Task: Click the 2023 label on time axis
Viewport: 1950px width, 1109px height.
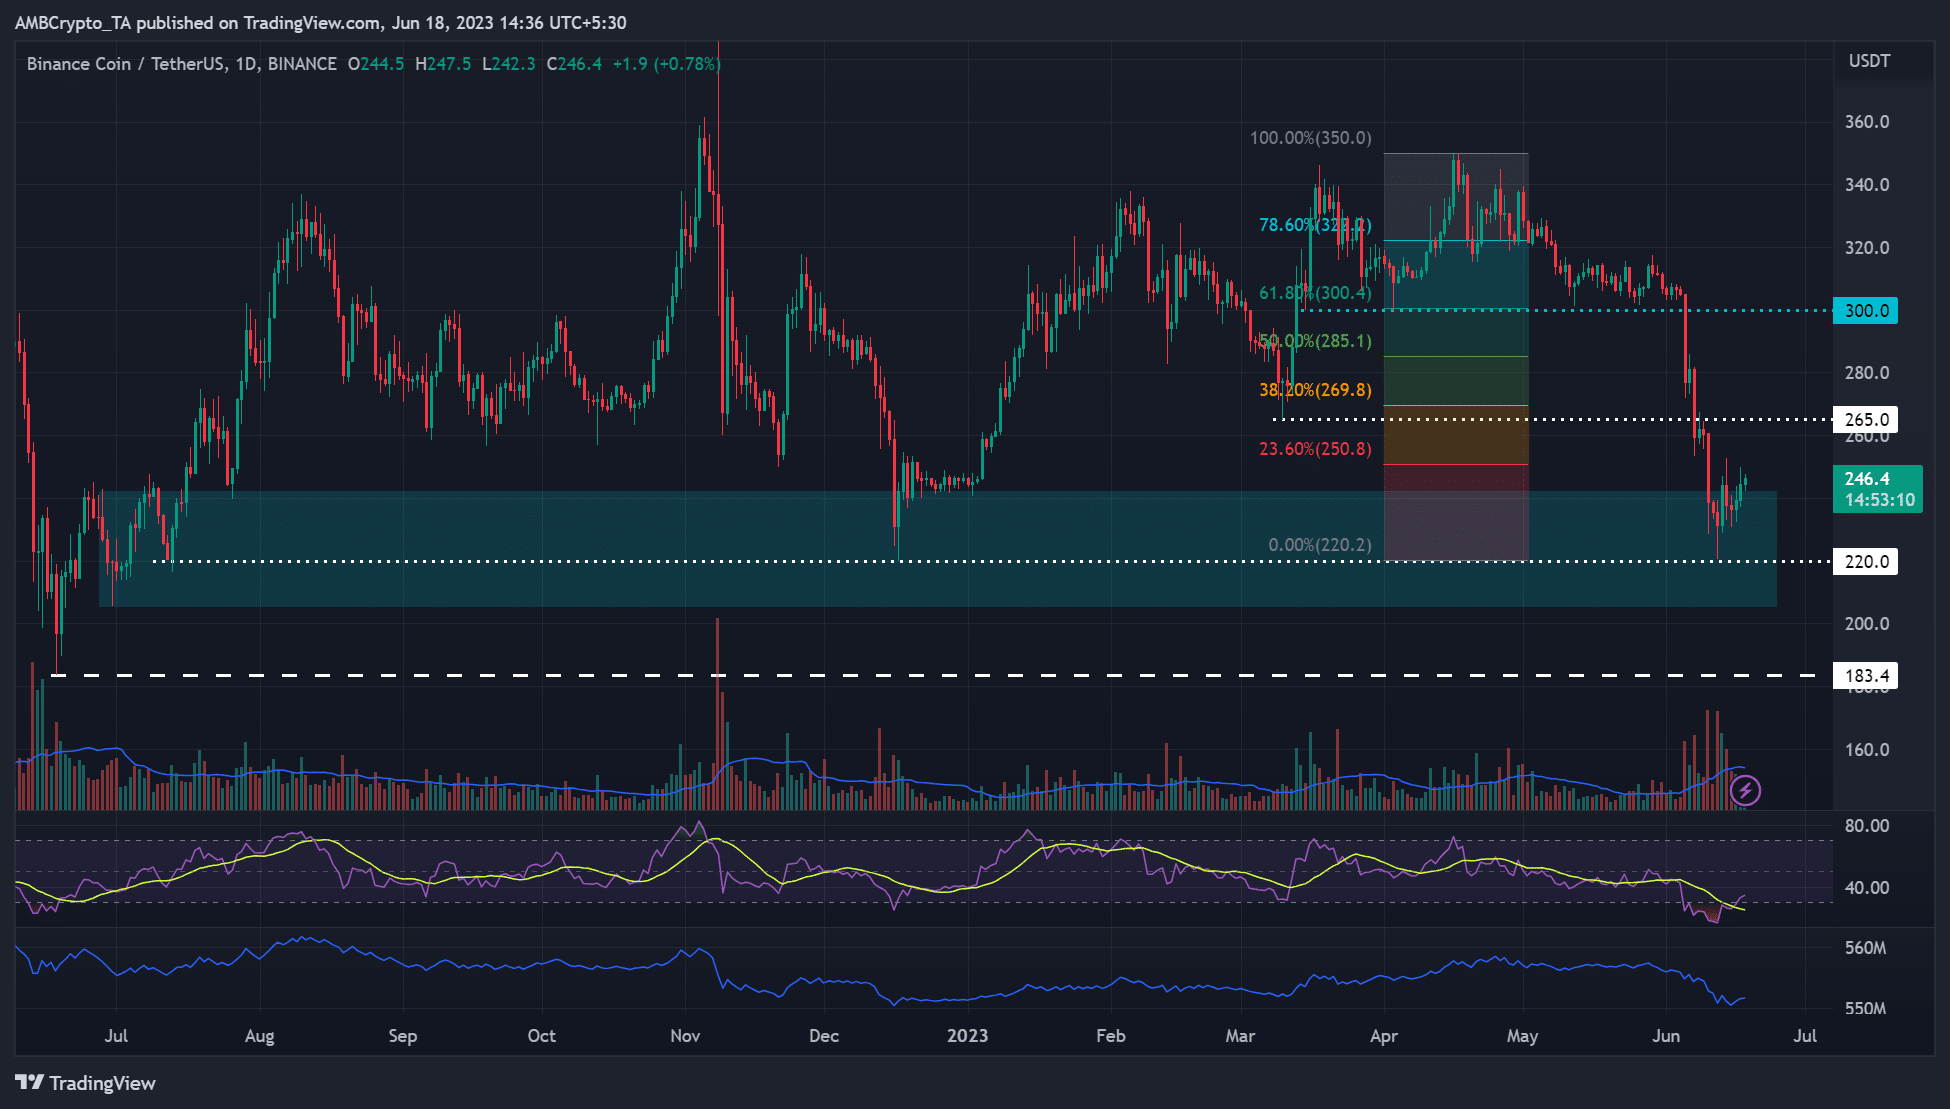Action: coord(967,1036)
